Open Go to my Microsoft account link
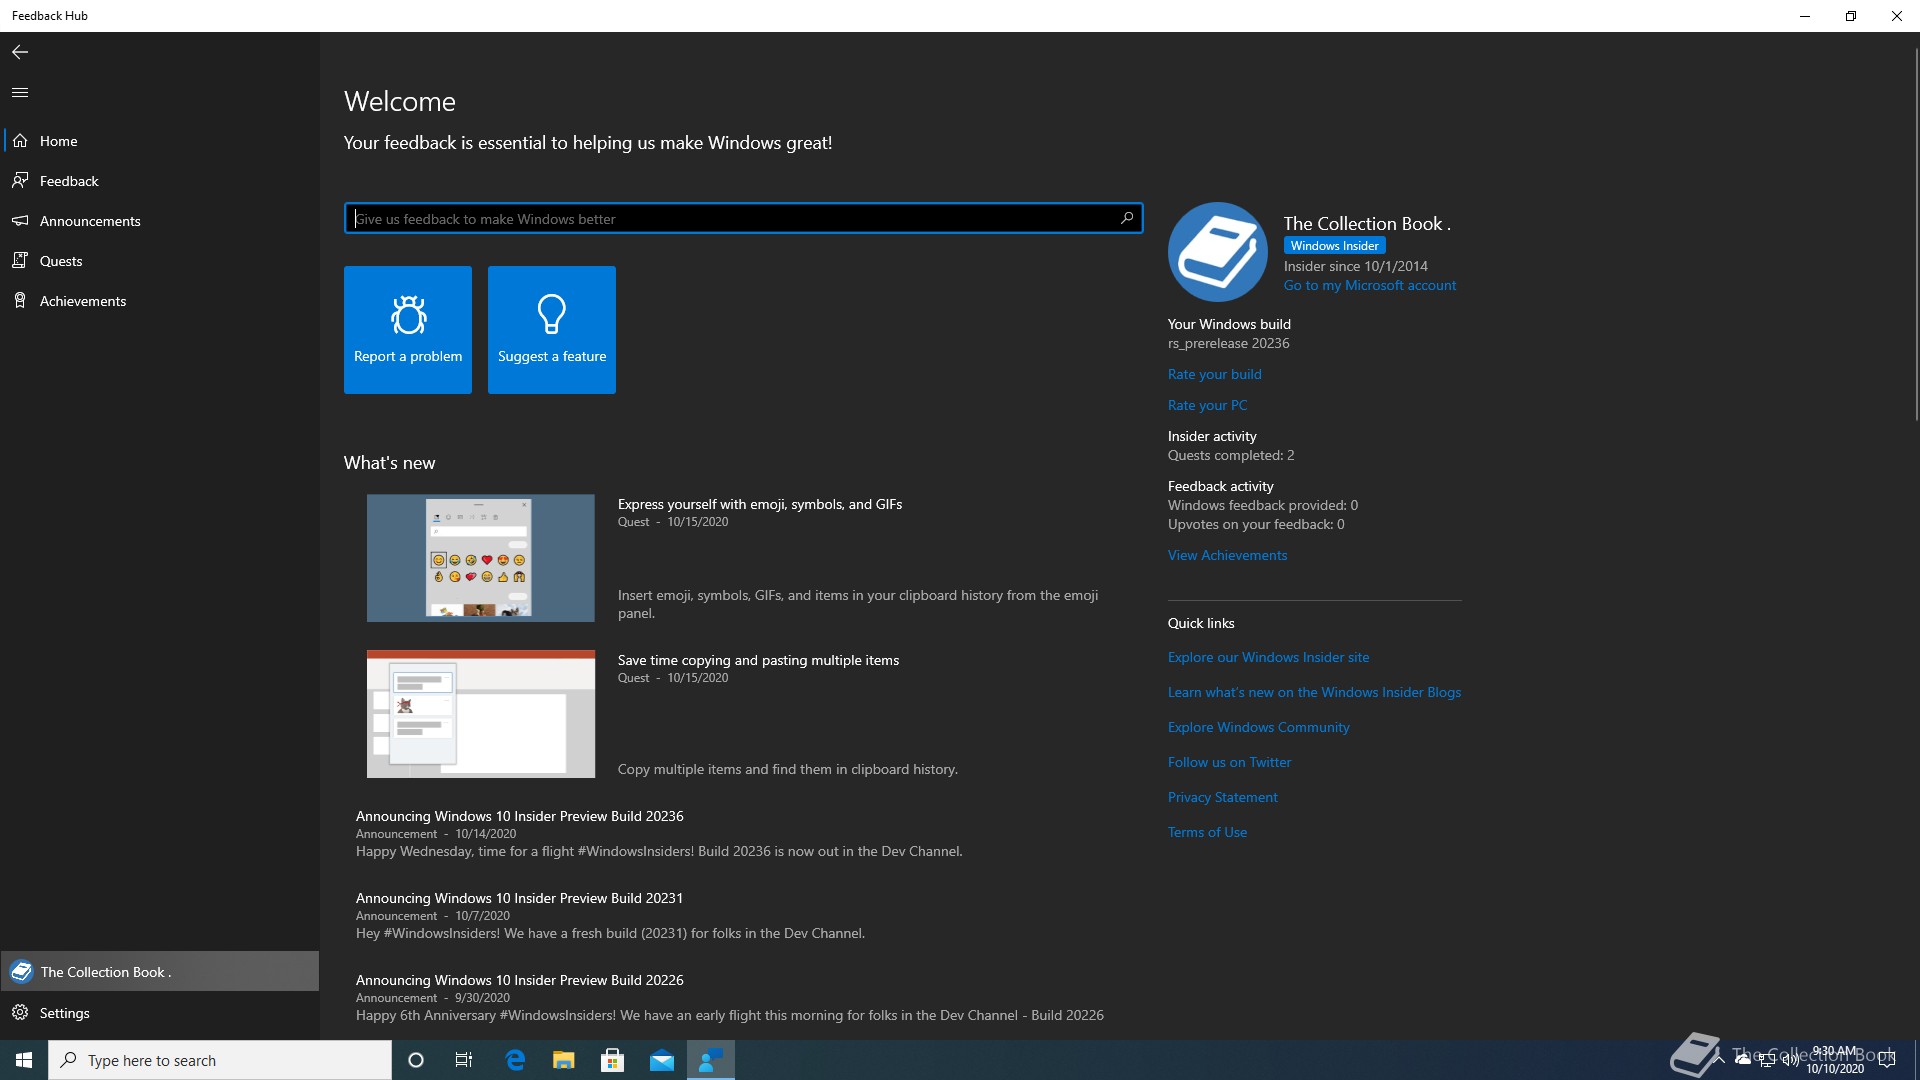The image size is (1920, 1080). [1370, 285]
